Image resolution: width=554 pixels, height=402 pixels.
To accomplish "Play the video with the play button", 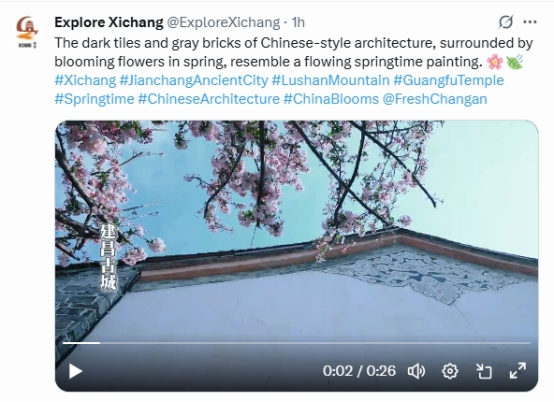I will coord(75,372).
